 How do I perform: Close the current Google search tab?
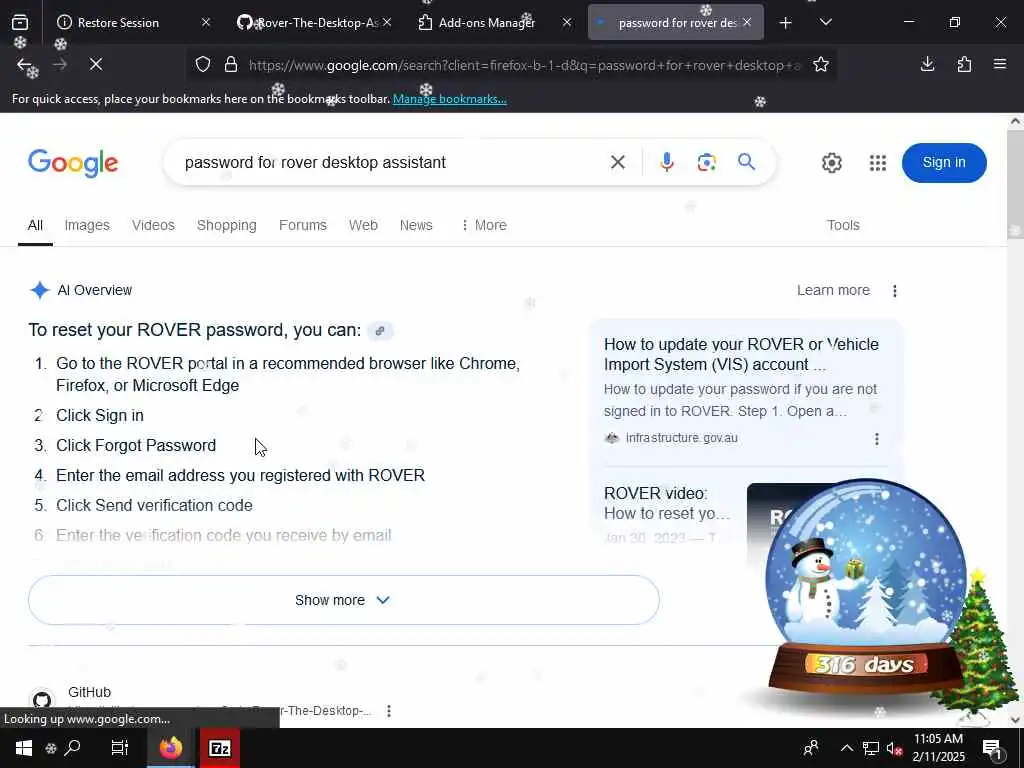point(747,22)
